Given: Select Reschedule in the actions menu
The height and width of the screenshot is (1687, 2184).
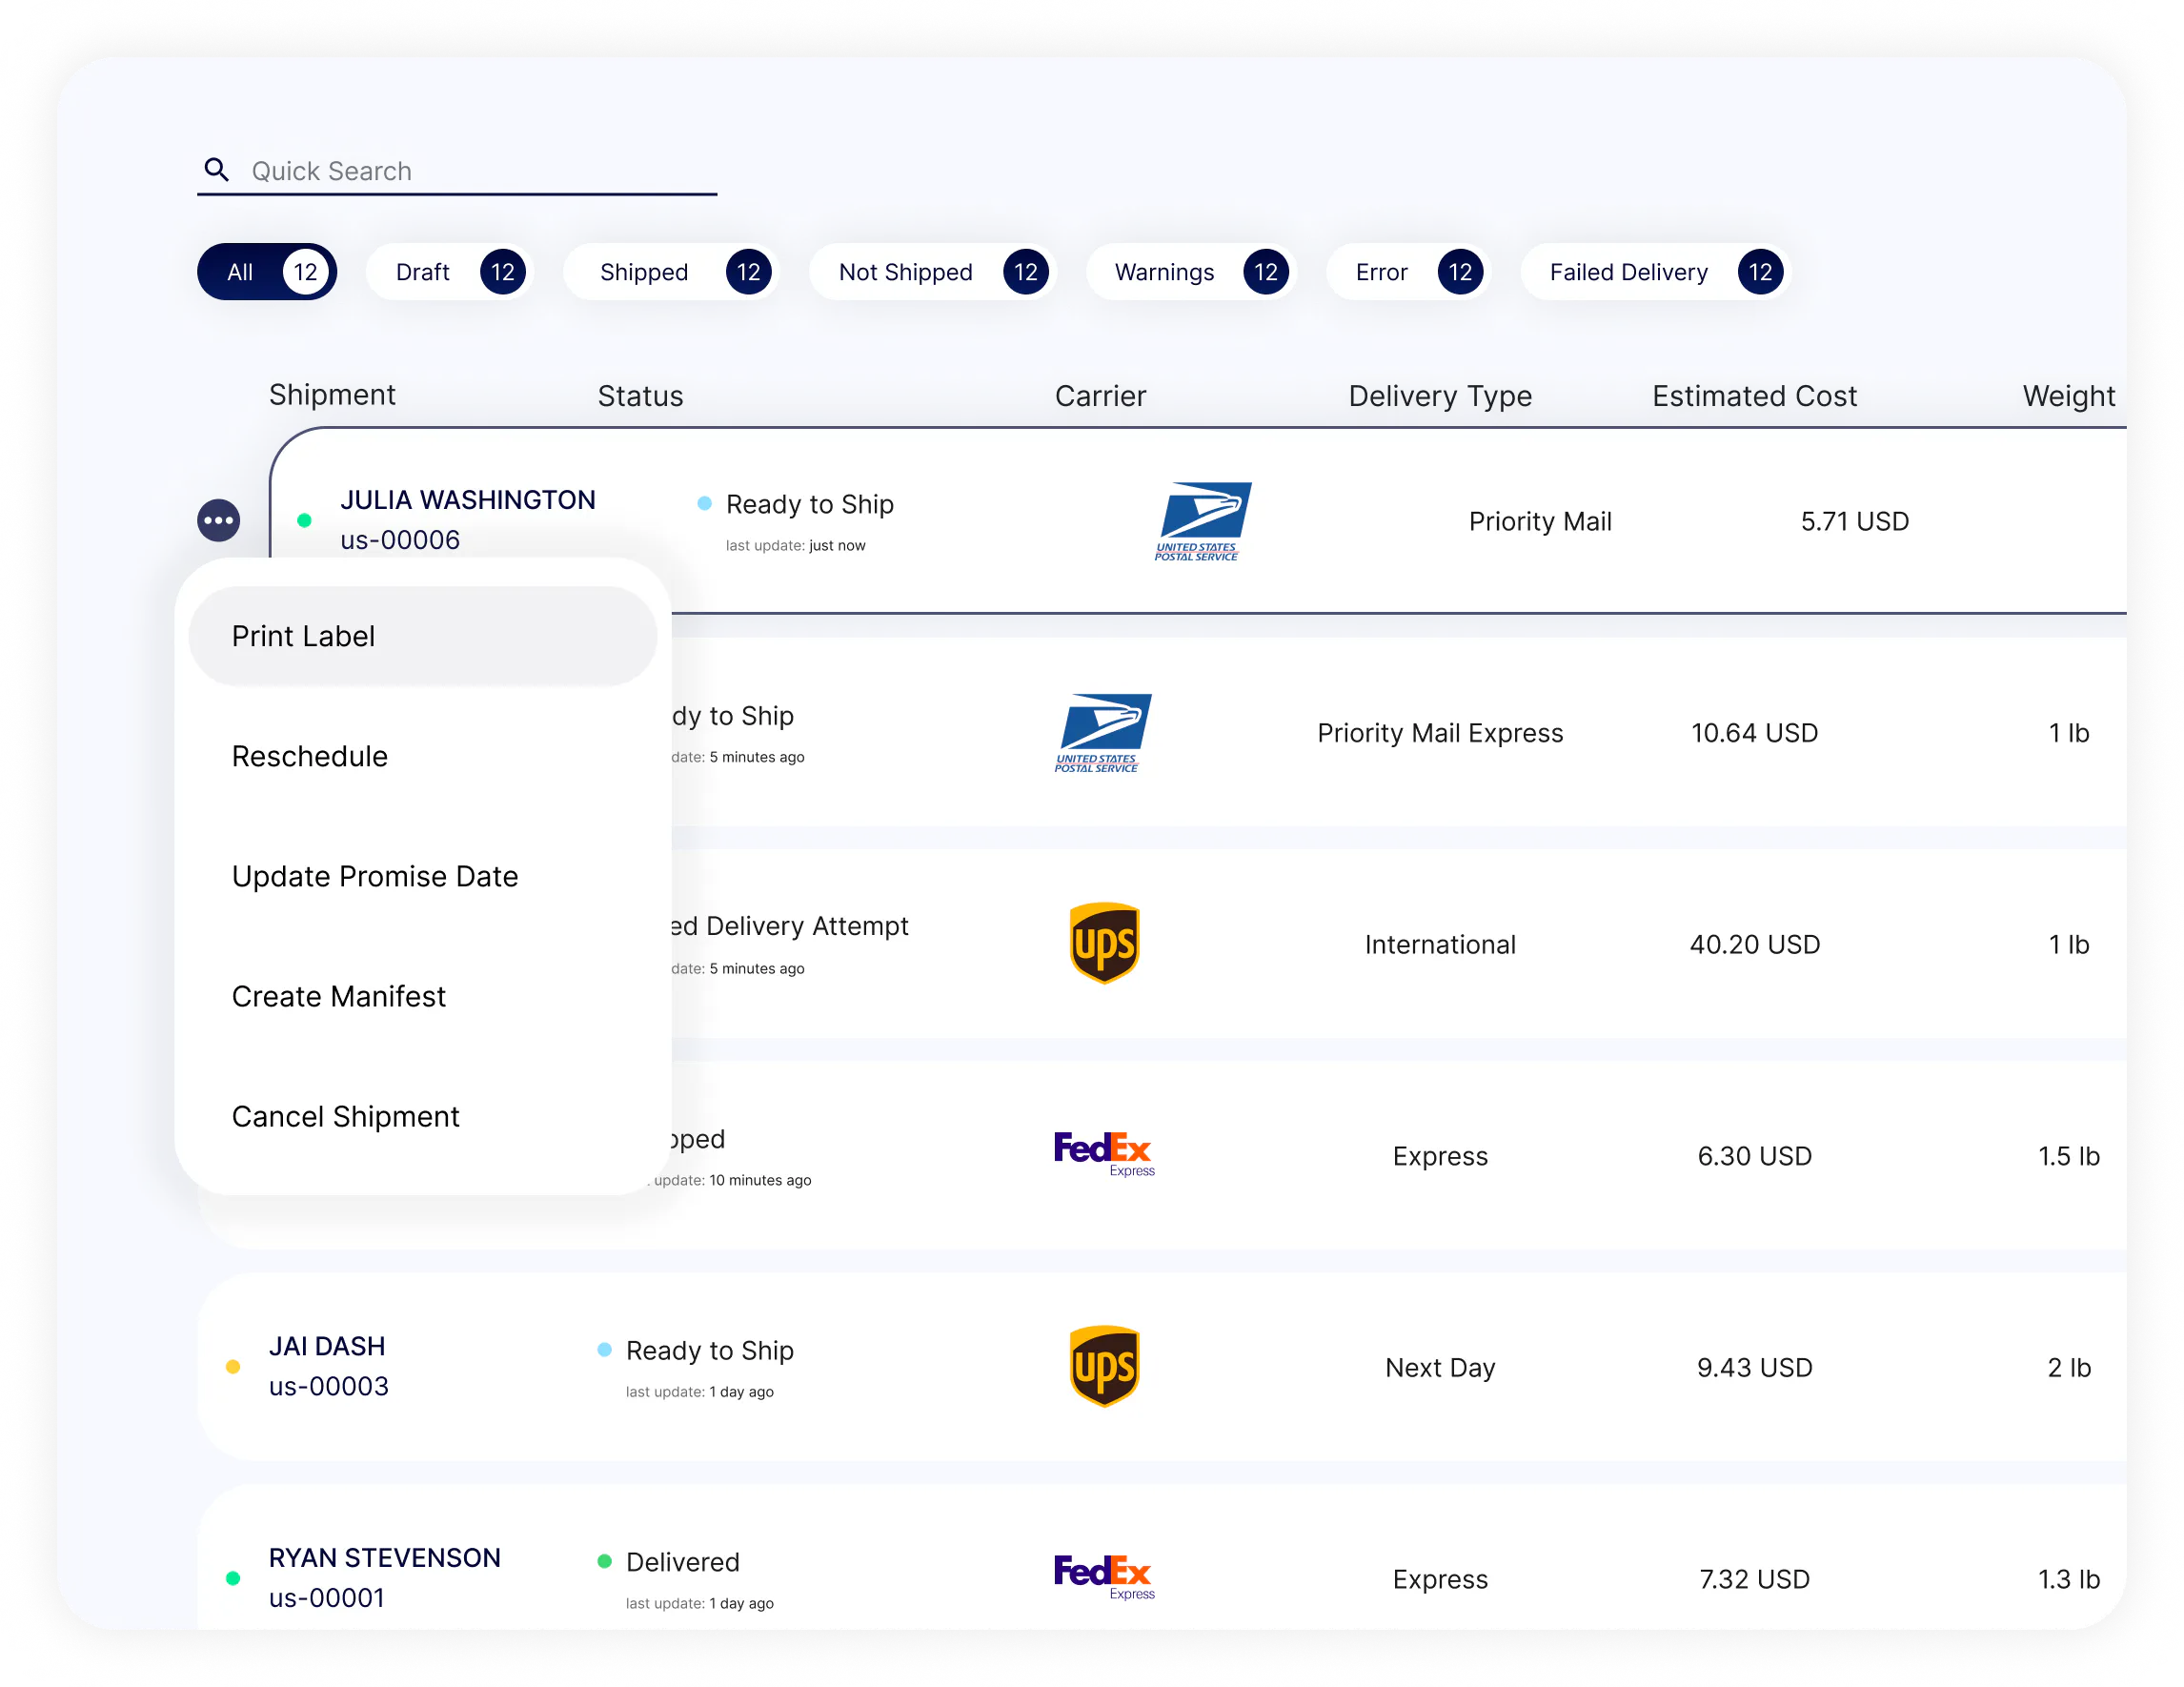Looking at the screenshot, I should (310, 756).
